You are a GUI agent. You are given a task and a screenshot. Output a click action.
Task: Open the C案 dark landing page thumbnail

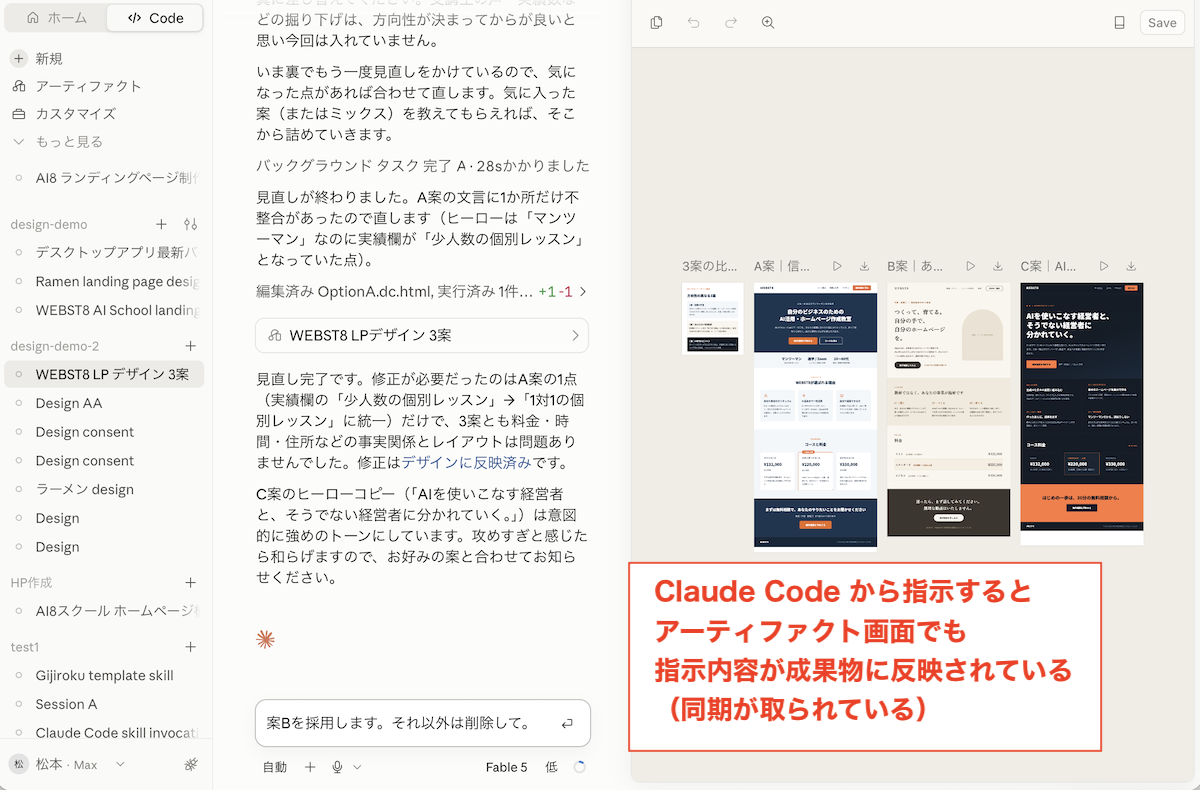[1082, 413]
